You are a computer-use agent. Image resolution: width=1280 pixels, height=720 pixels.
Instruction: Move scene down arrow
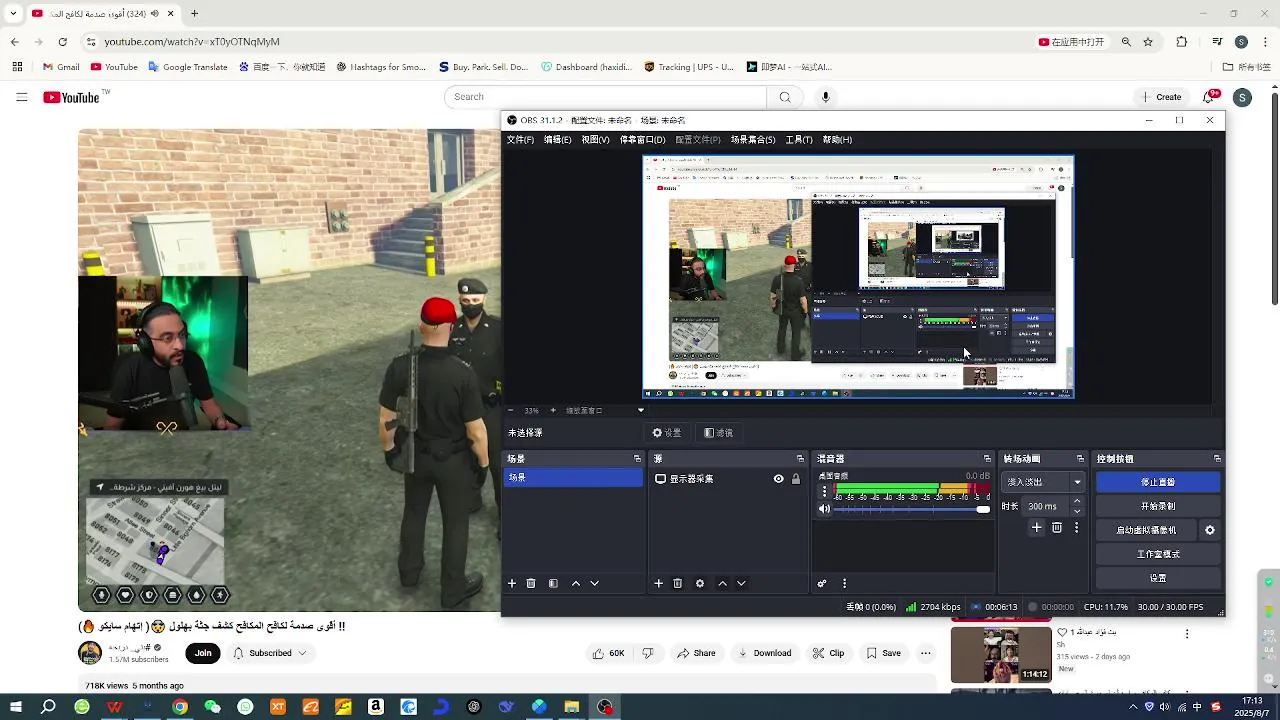(595, 583)
